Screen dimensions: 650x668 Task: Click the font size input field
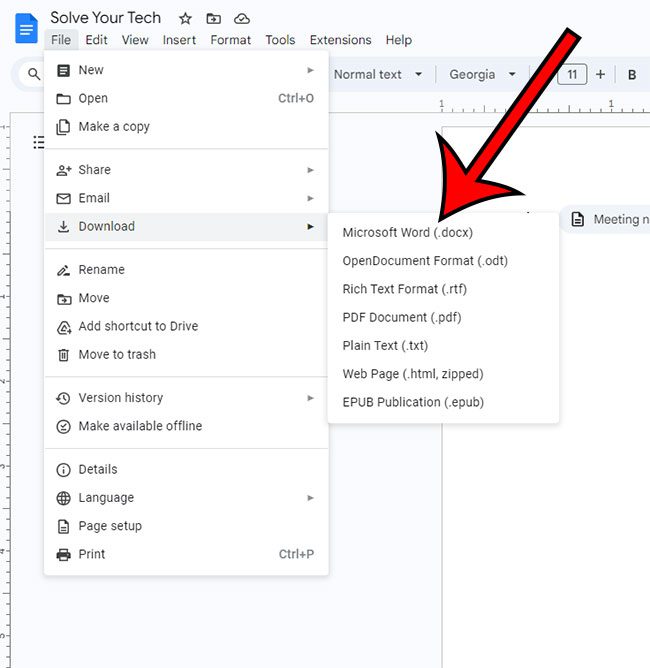point(572,75)
